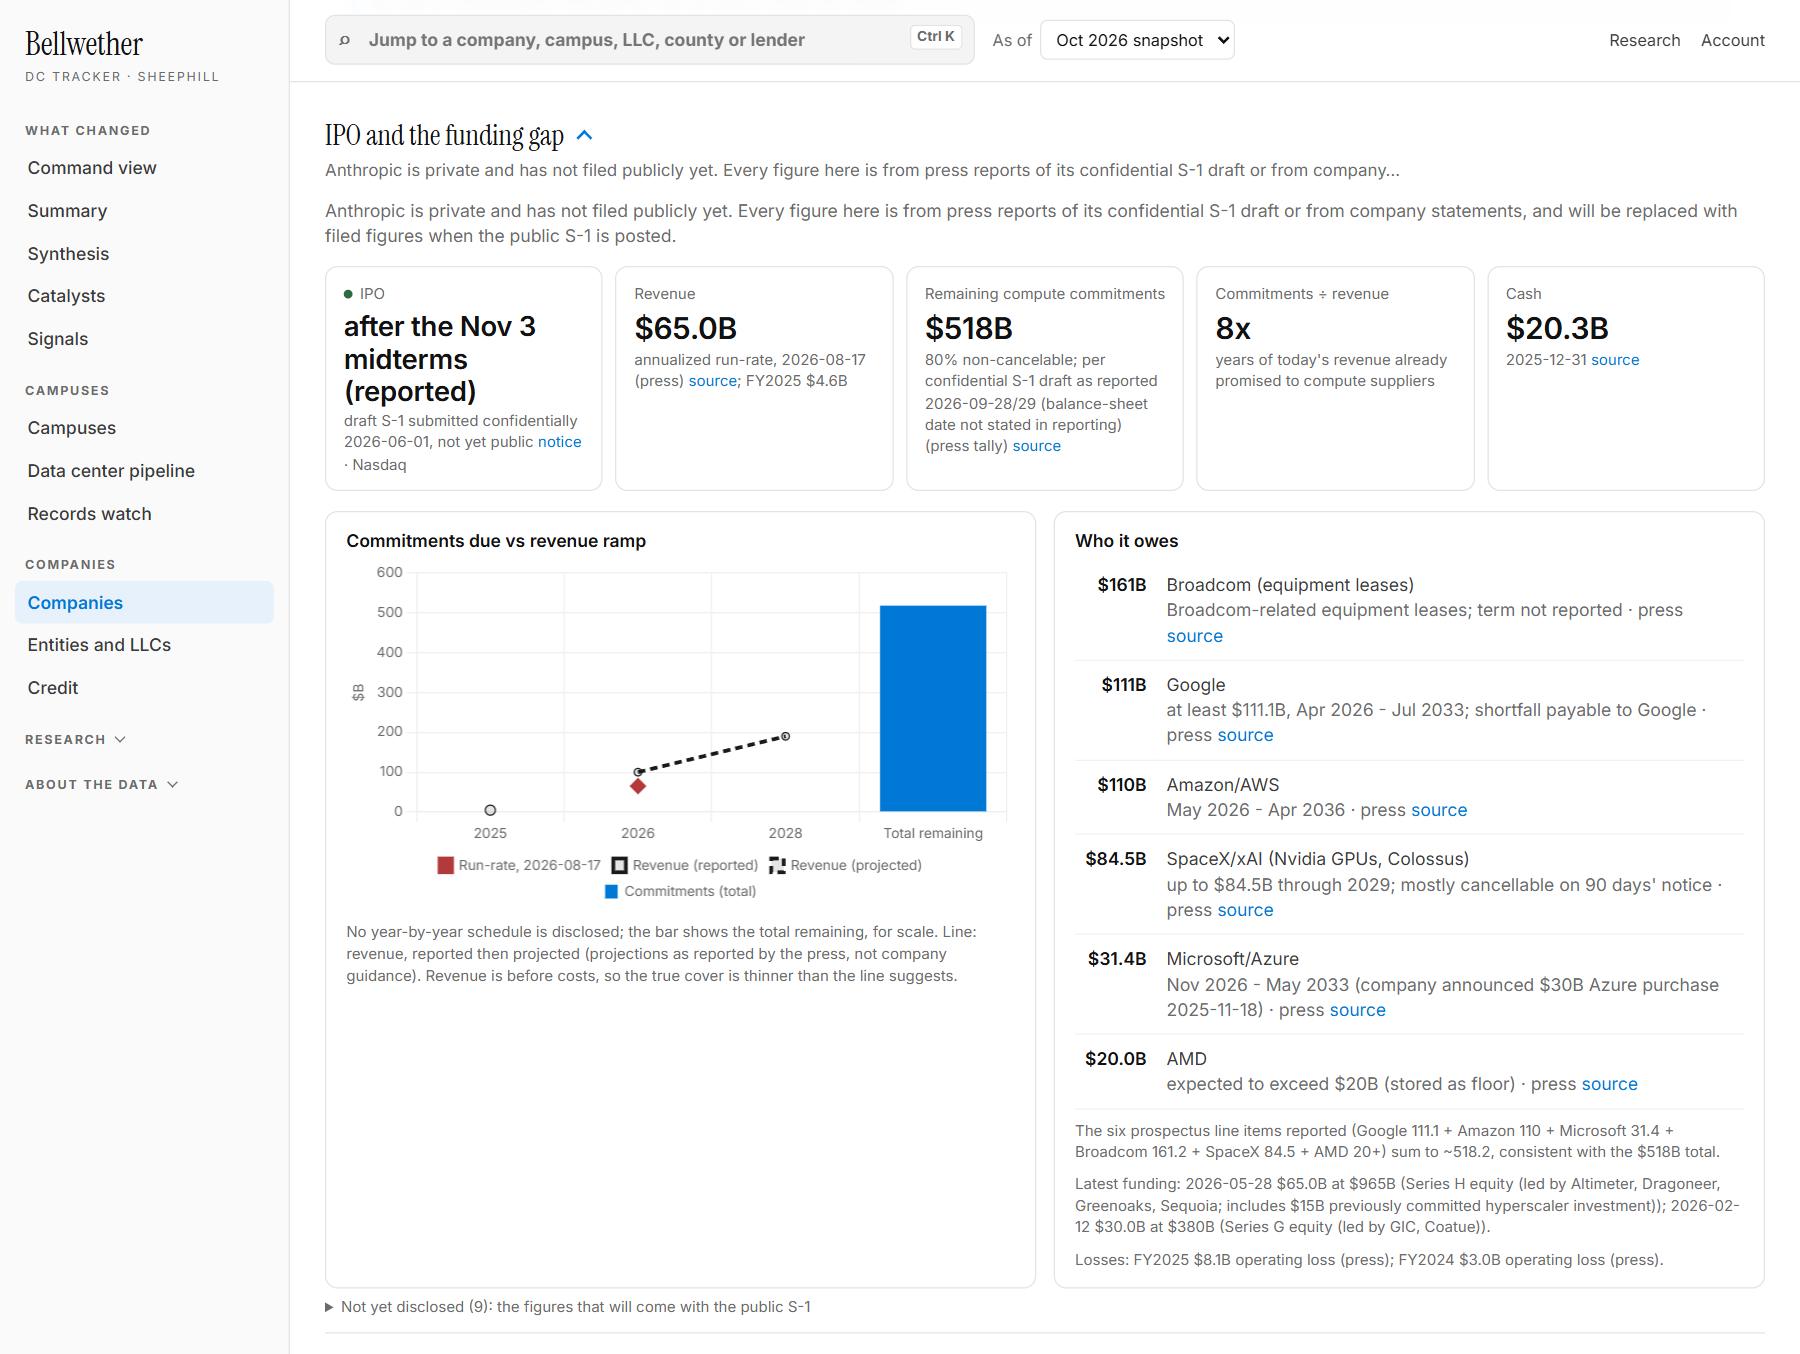Toggle Run-rate legend swatch in chart
This screenshot has height=1354, width=1800.
tap(446, 865)
